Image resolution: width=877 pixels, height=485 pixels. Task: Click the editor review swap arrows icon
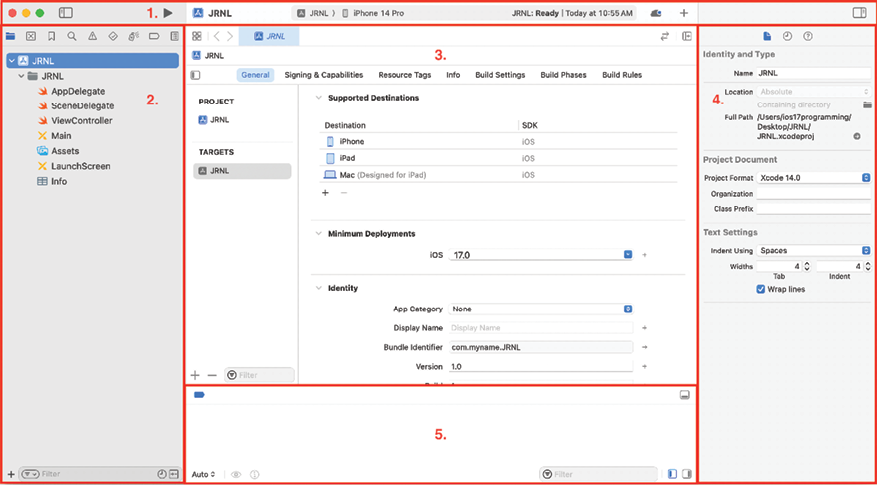(664, 36)
